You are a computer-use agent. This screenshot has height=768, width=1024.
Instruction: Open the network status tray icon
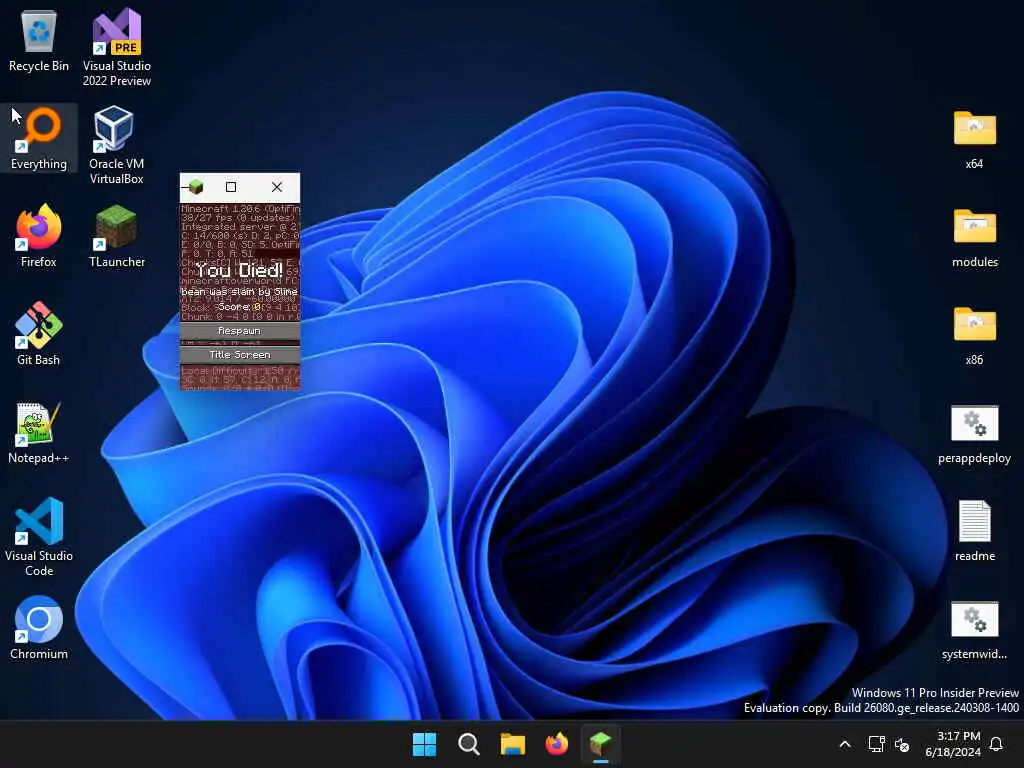point(876,744)
